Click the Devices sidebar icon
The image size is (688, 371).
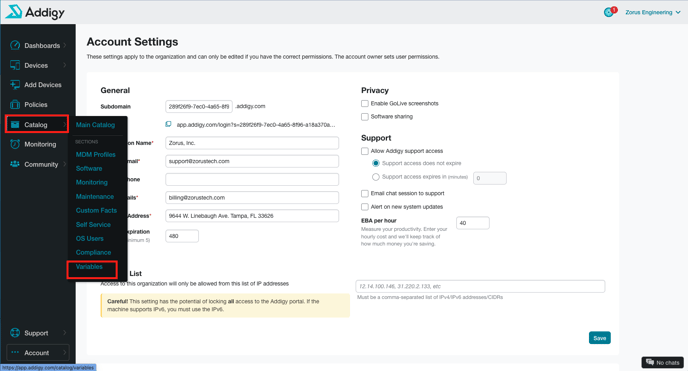click(x=15, y=65)
